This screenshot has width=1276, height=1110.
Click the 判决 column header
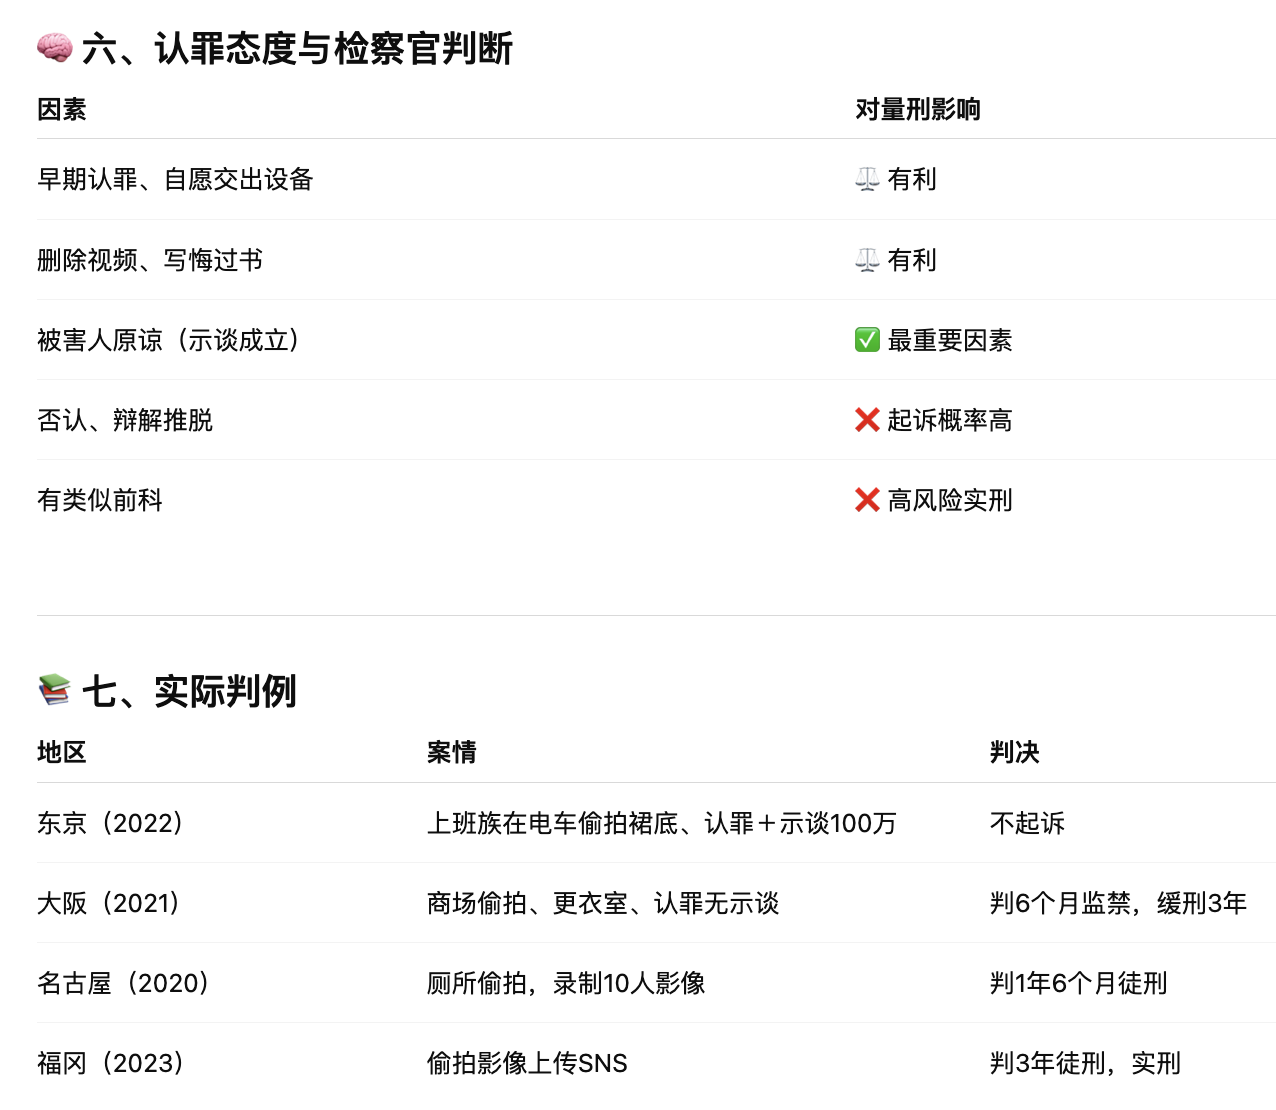(1014, 753)
